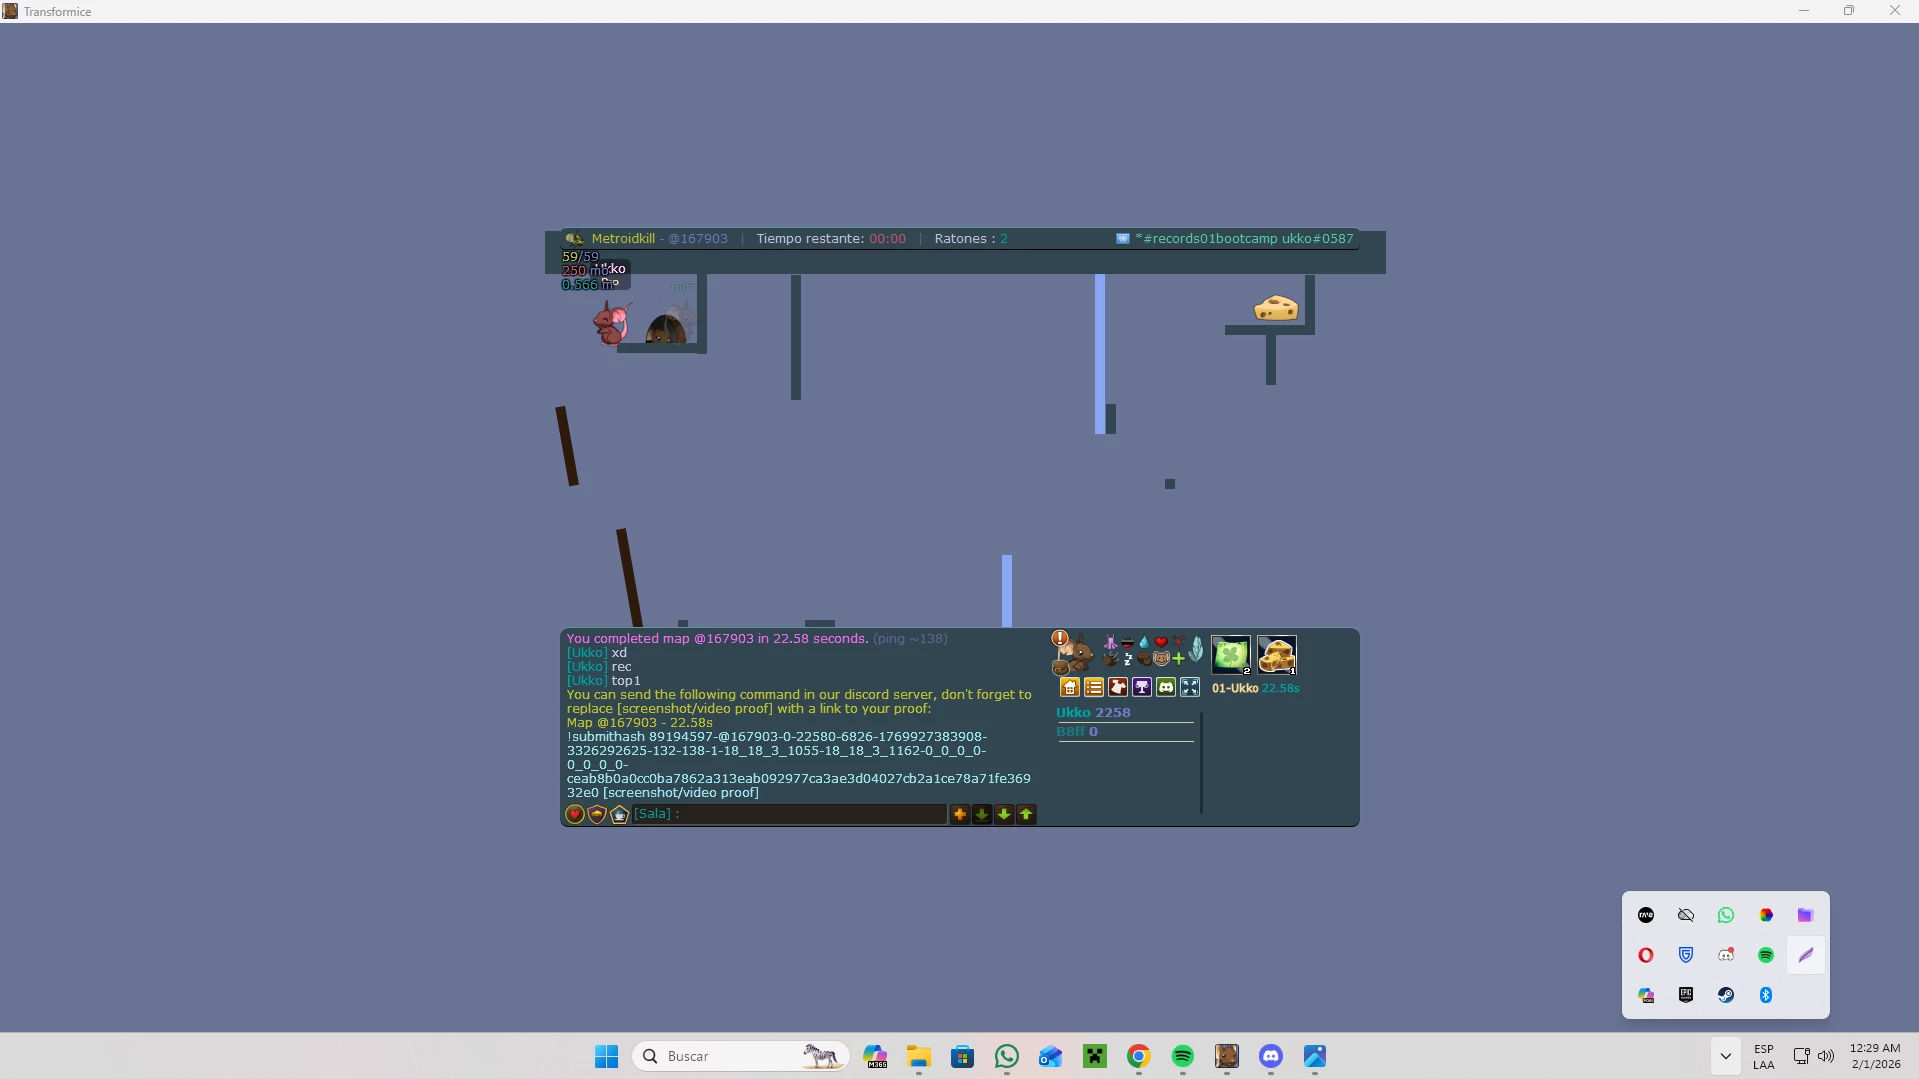Open the Epic Games tray icon

[1686, 995]
